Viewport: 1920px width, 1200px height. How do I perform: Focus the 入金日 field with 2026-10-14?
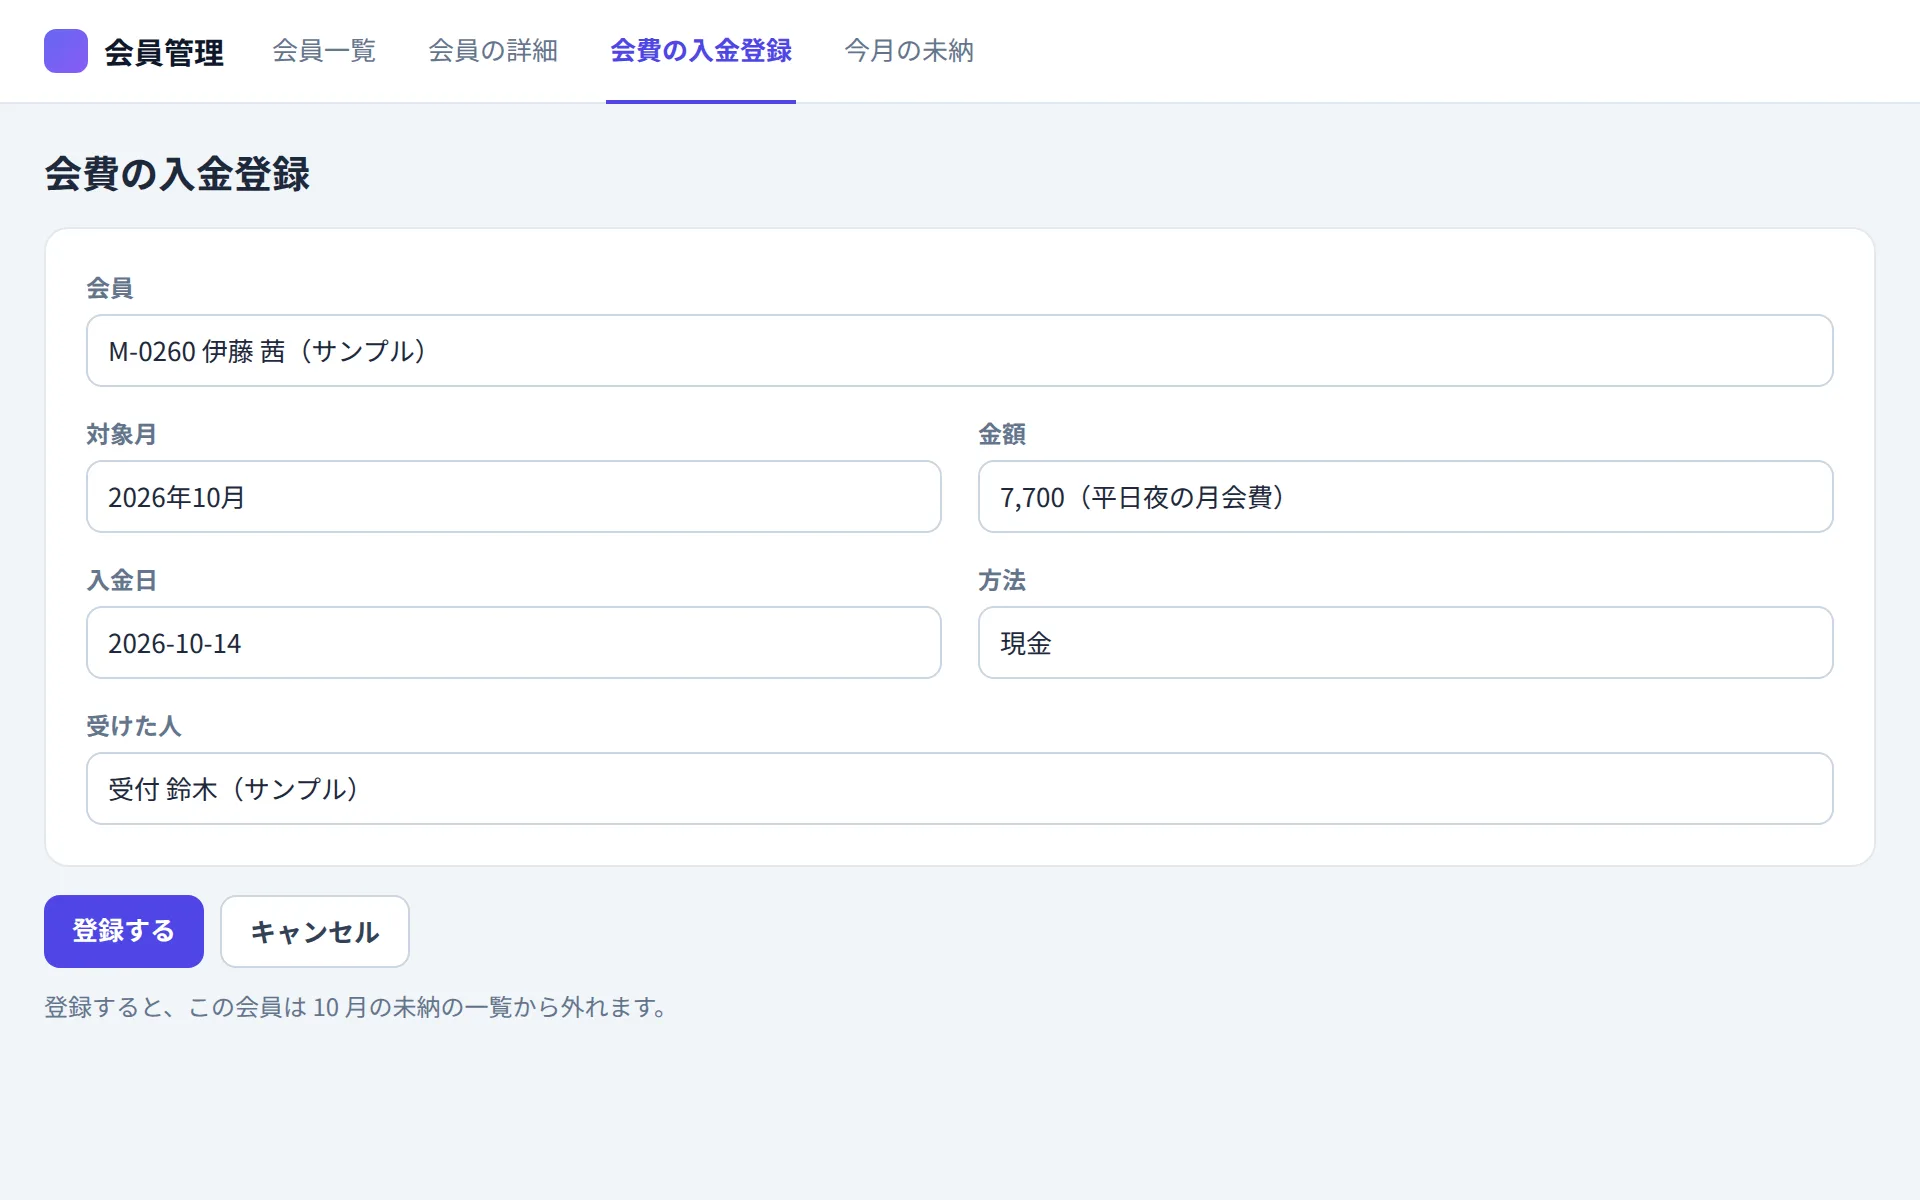coord(514,643)
